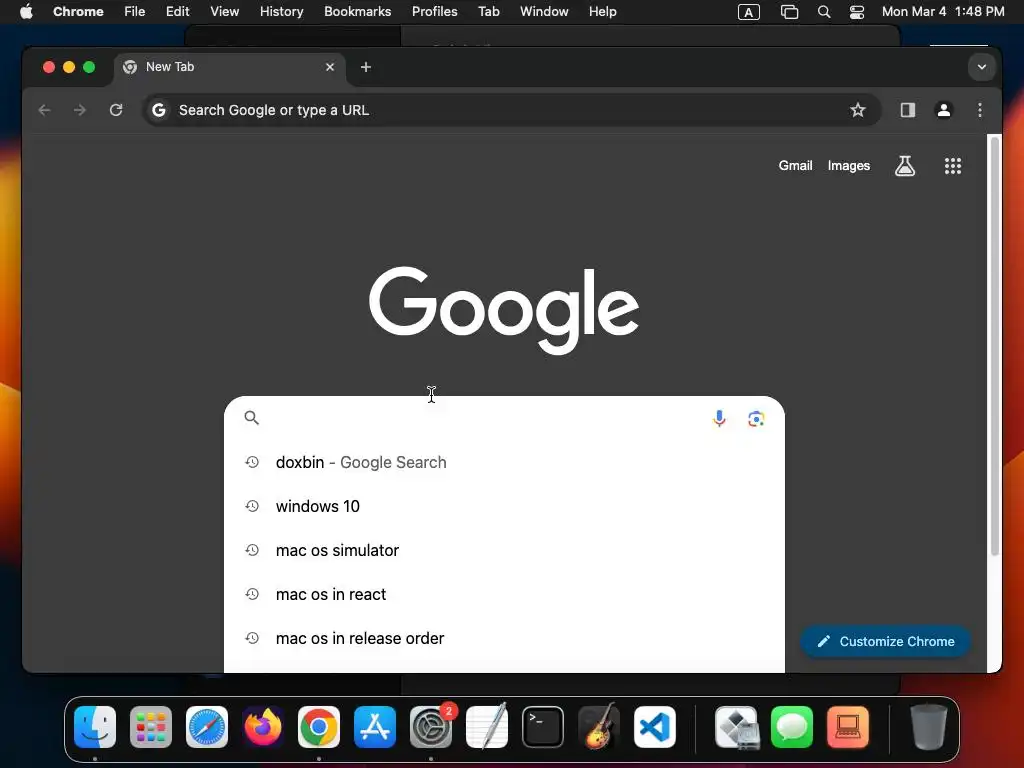Open the Apple menu
The width and height of the screenshot is (1024, 768).
[26, 12]
